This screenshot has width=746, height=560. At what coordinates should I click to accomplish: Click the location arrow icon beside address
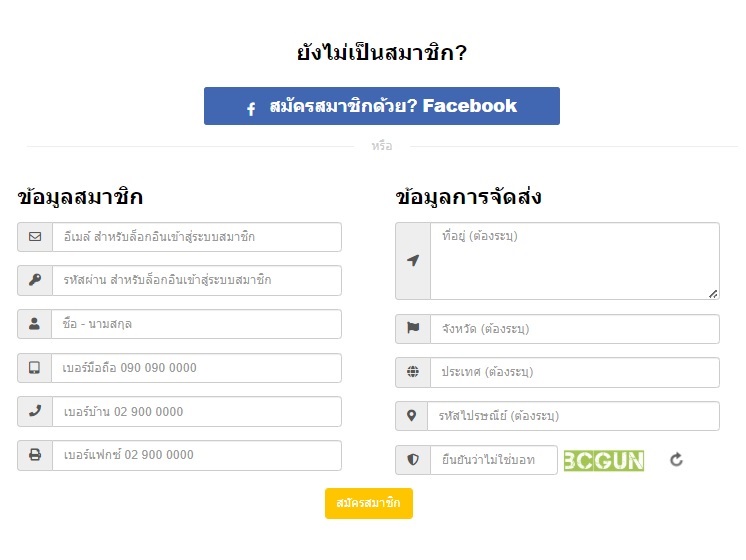pos(413,261)
